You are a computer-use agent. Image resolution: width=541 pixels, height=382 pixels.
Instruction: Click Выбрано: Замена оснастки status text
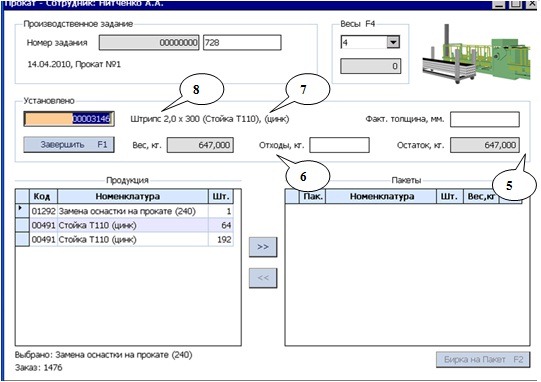click(x=104, y=355)
